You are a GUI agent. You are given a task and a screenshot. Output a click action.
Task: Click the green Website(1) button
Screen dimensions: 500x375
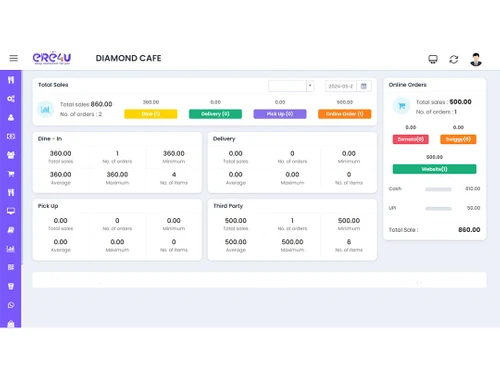[x=434, y=169]
